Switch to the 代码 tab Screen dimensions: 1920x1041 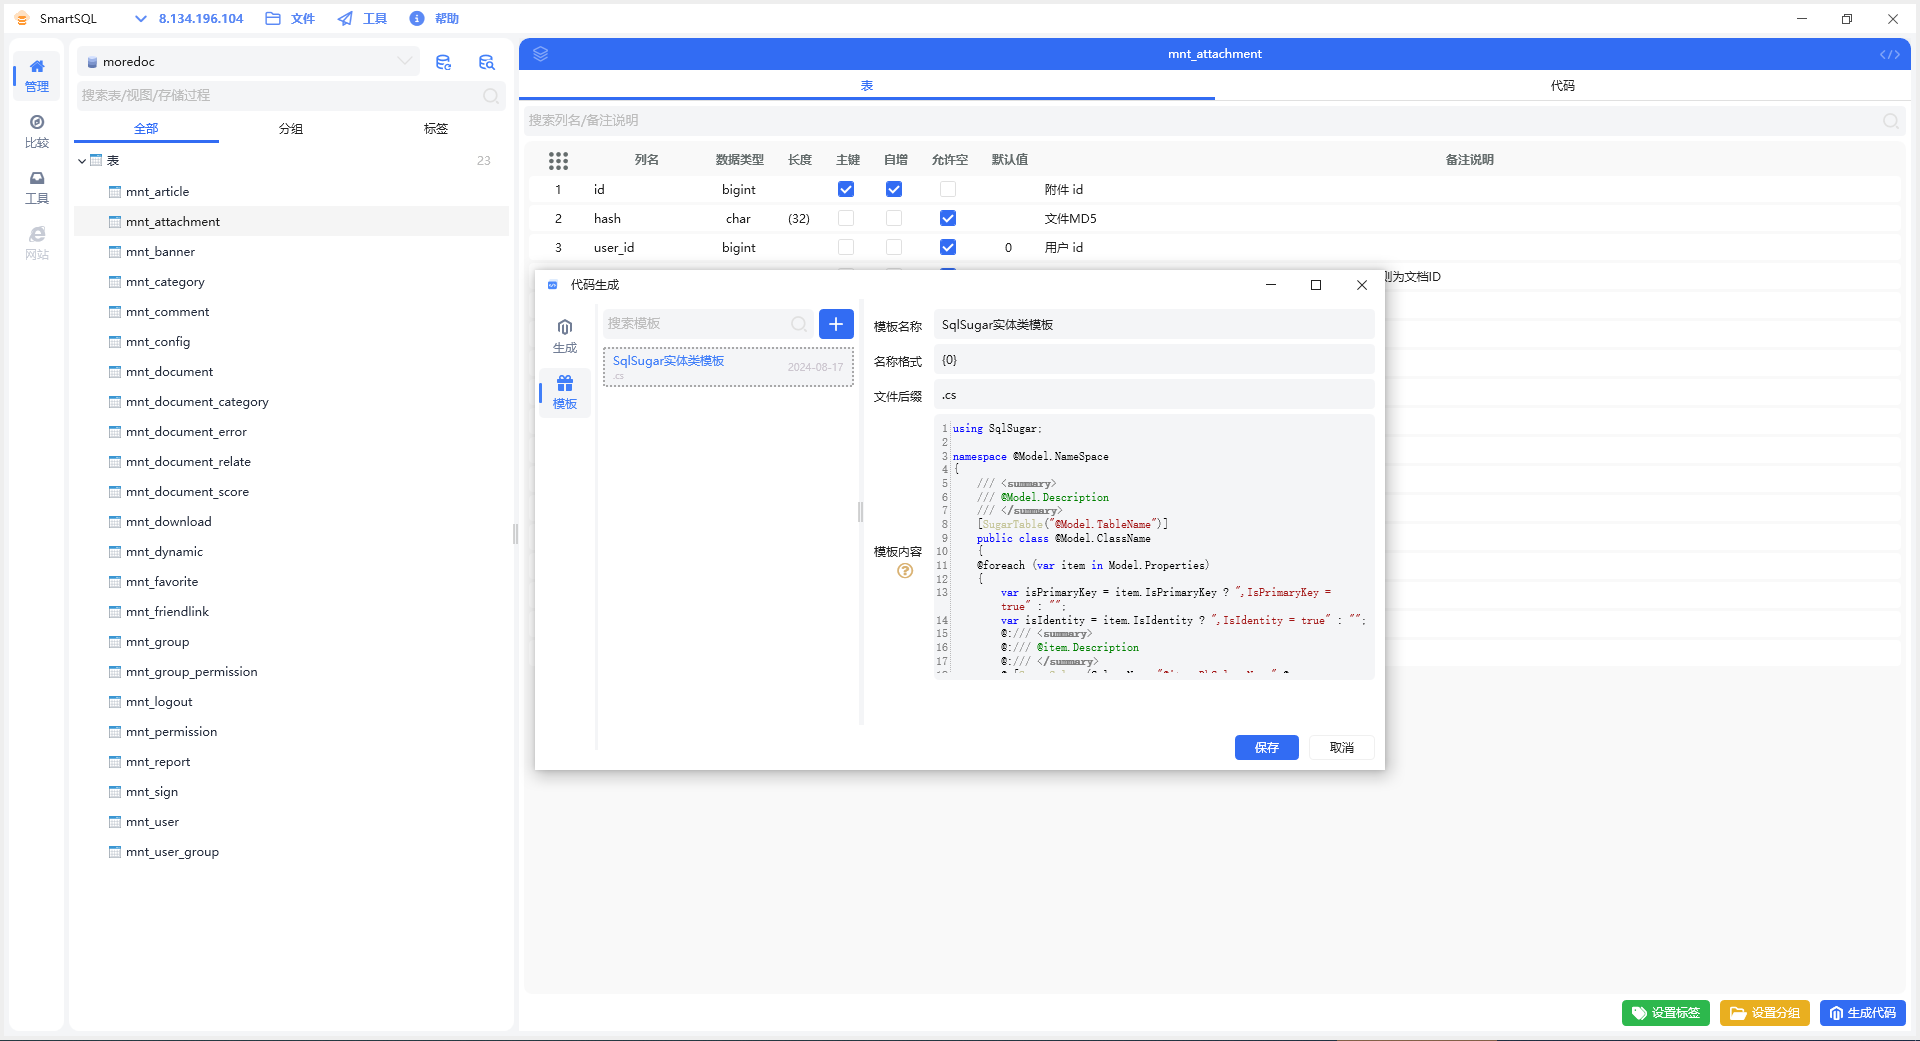[1563, 86]
